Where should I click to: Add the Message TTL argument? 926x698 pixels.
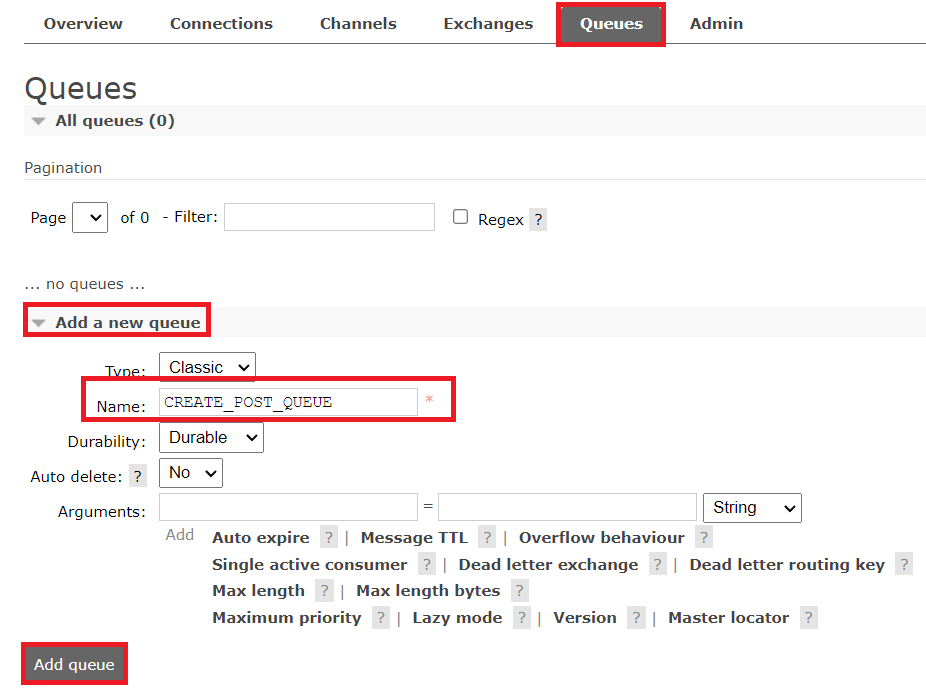coord(414,537)
